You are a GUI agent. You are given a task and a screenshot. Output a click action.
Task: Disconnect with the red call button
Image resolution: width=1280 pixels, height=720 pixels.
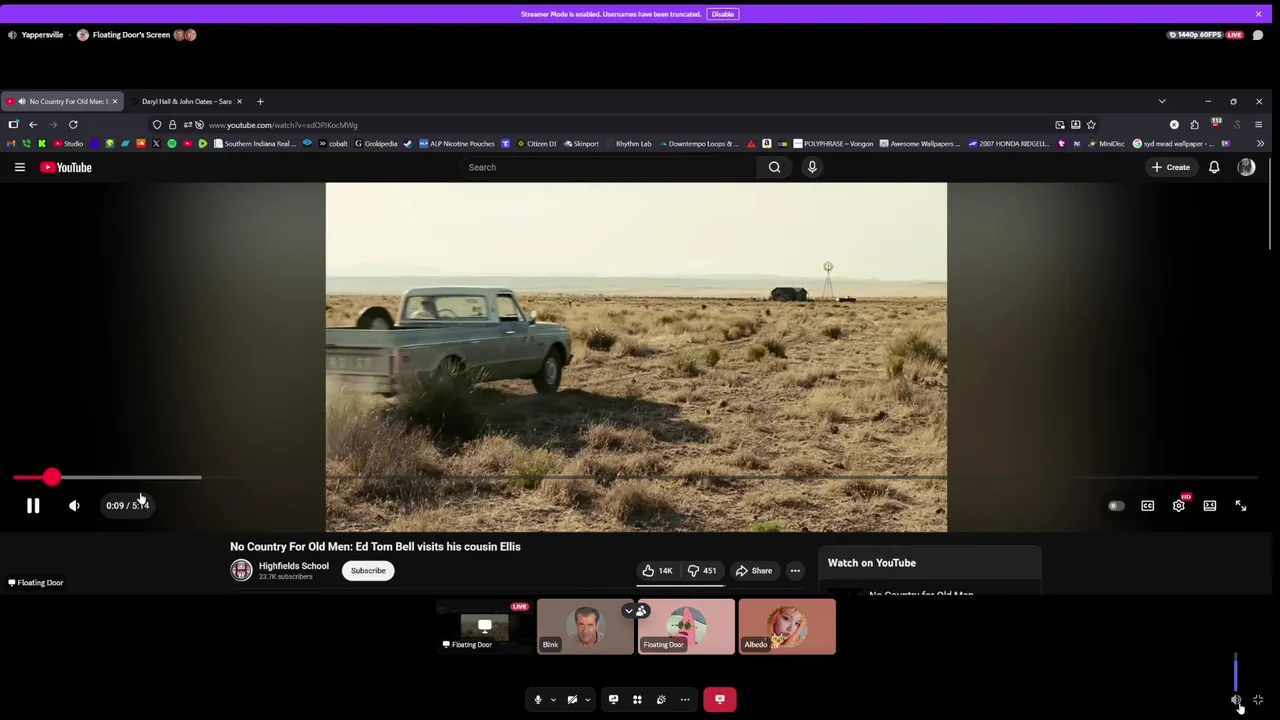(x=720, y=700)
